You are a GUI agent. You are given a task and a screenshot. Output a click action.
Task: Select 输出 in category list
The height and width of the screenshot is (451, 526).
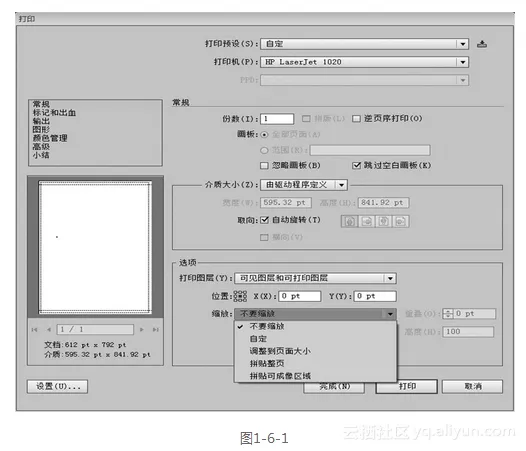pos(41,121)
